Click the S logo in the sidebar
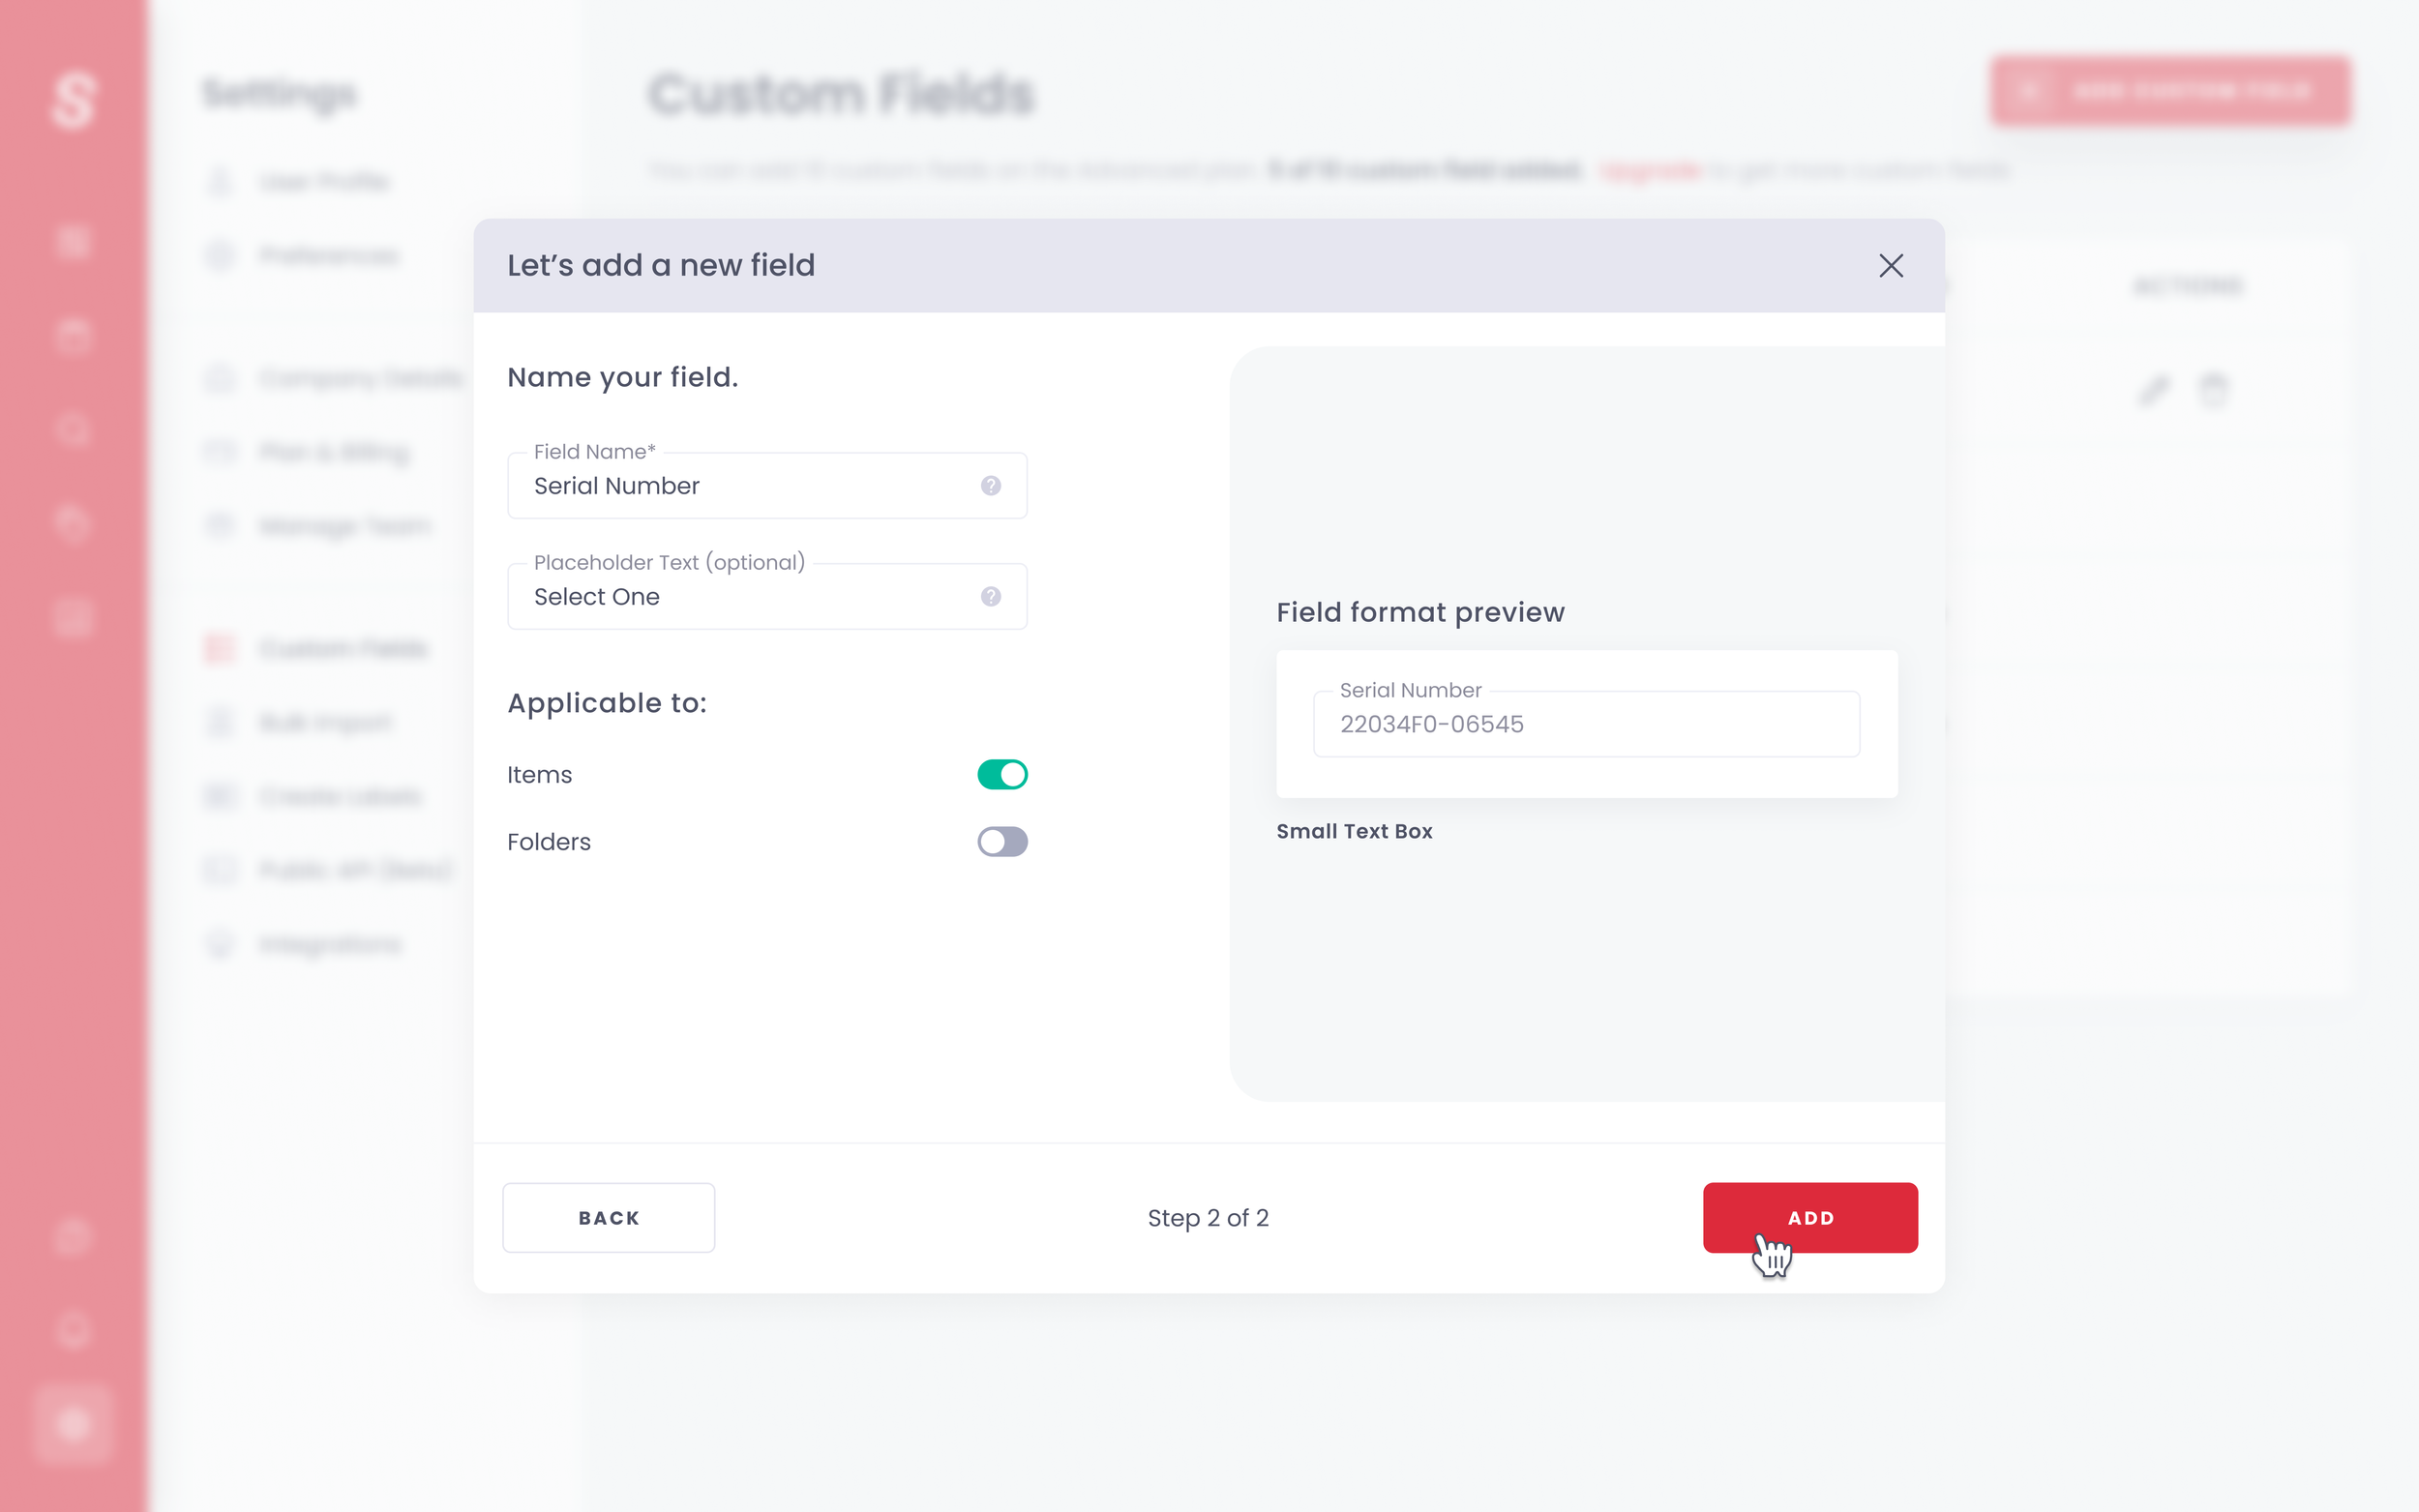The image size is (2419, 1512). point(73,100)
